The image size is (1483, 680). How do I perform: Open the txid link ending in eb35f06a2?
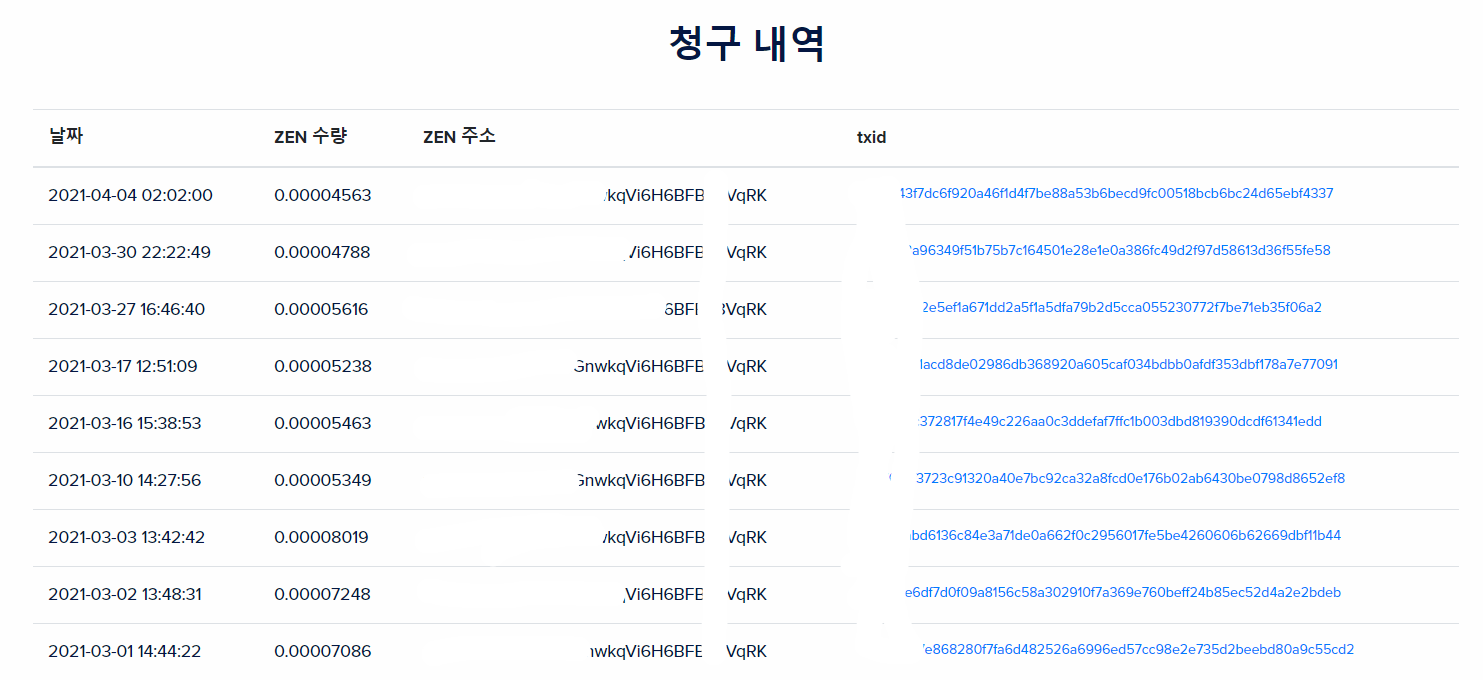[x=1121, y=308]
